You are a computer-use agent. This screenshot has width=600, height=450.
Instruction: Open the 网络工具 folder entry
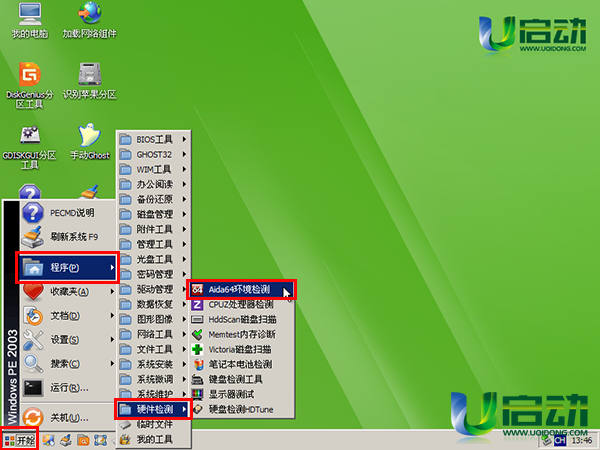click(153, 334)
